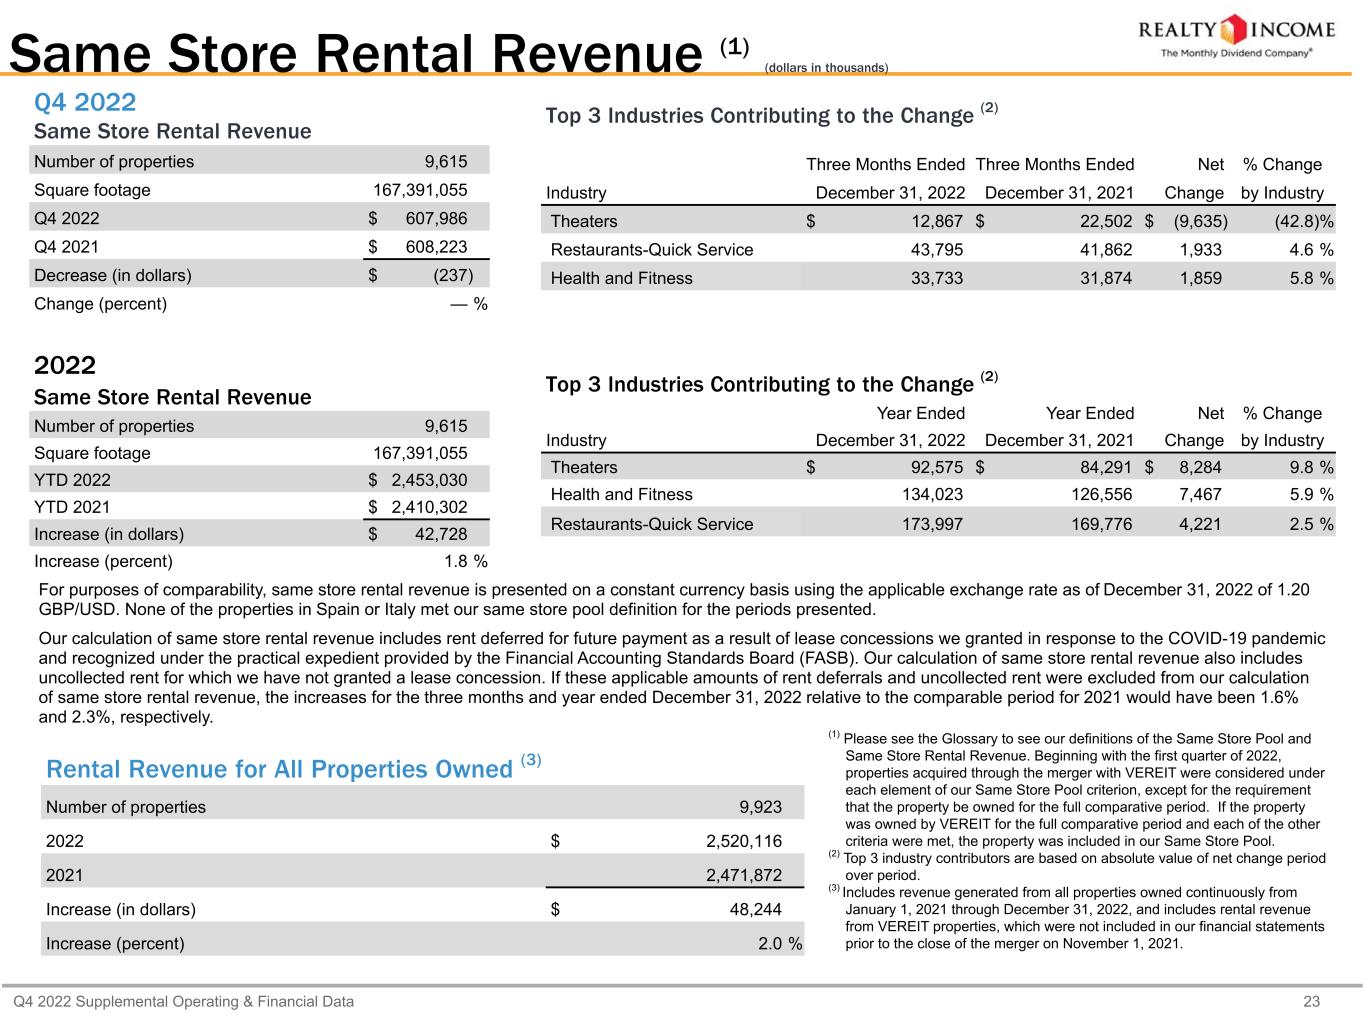
Task: Select the Decrease (in dollars) row label
Action: coord(113,275)
